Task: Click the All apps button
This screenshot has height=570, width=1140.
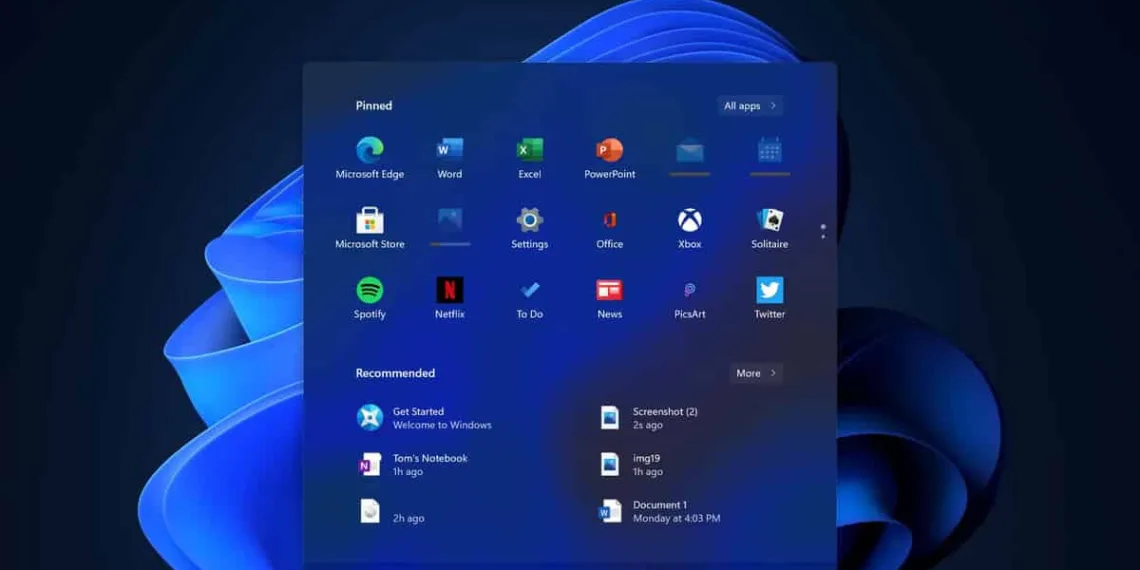Action: [750, 105]
